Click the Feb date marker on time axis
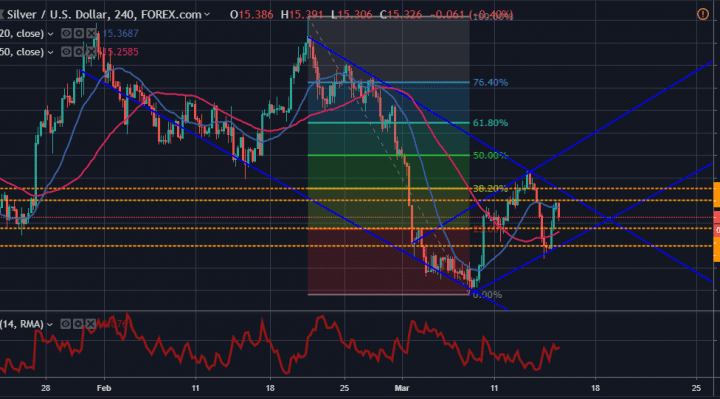Viewport: 720px width, 399px height. 104,388
